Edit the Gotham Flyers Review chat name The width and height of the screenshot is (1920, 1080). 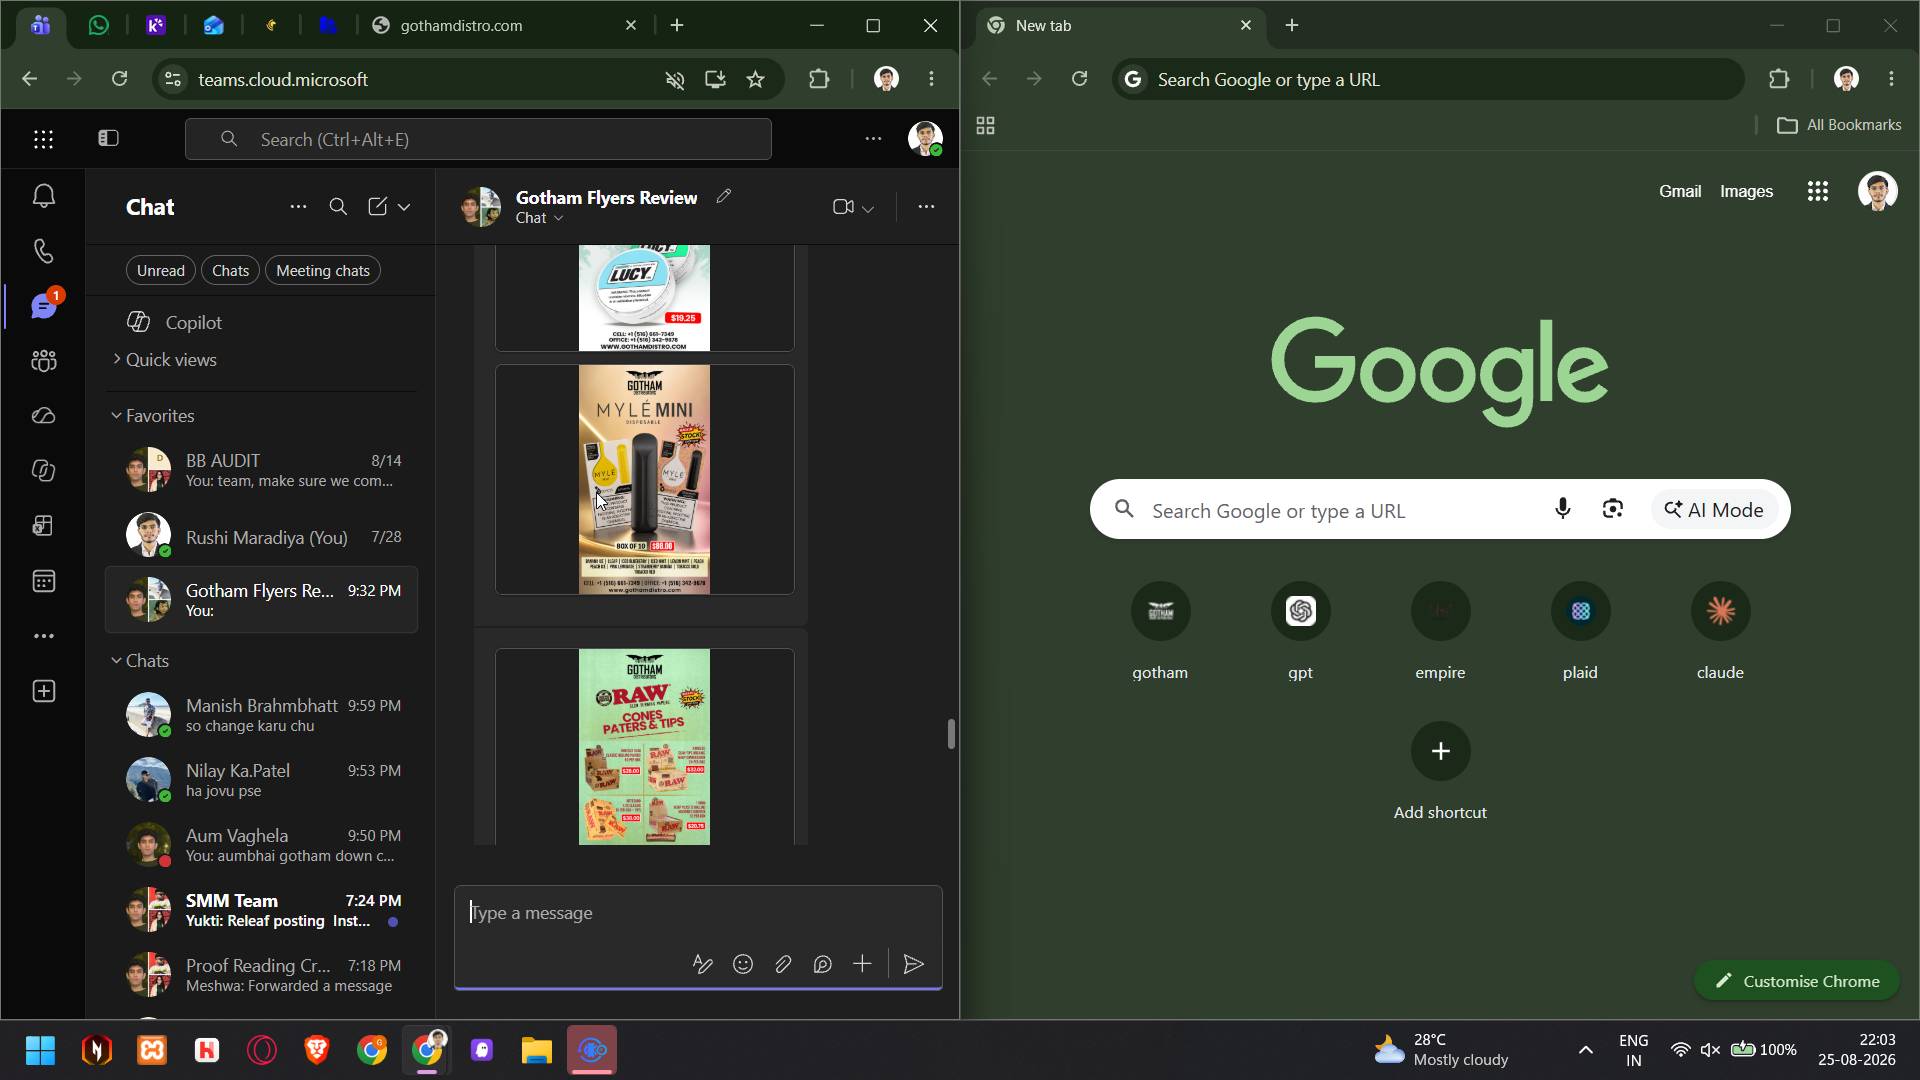click(724, 196)
